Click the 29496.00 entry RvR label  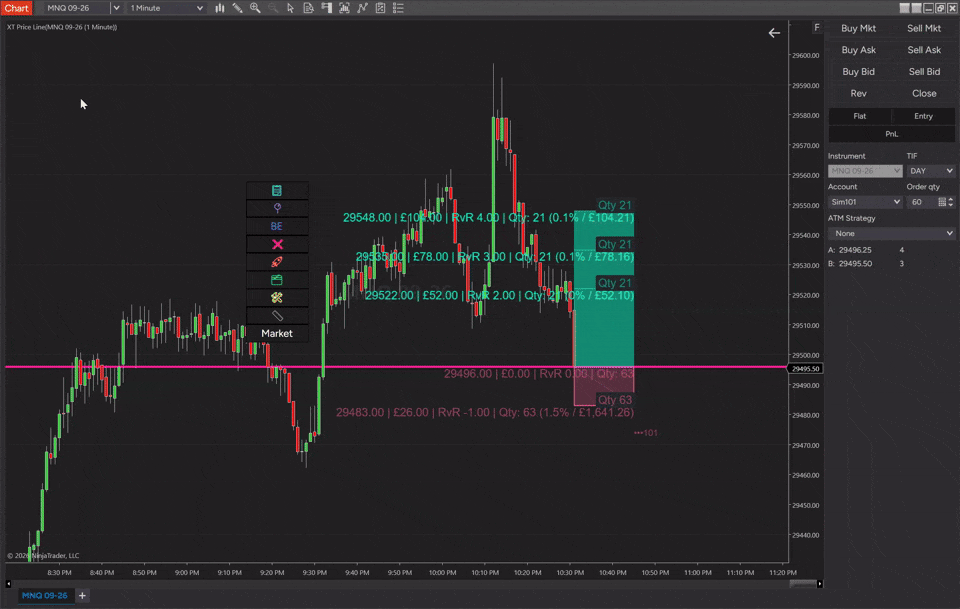(x=539, y=373)
